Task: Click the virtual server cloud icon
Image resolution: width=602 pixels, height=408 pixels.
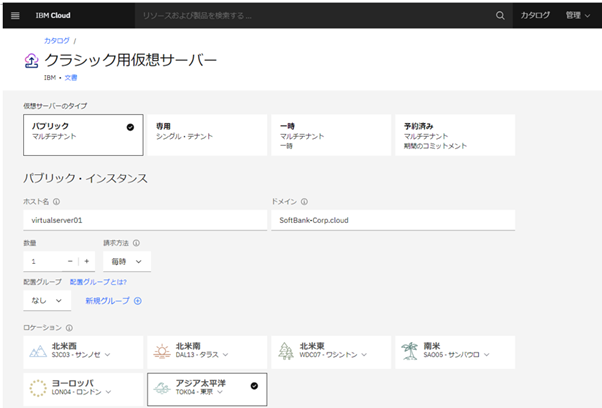Action: coord(30,61)
